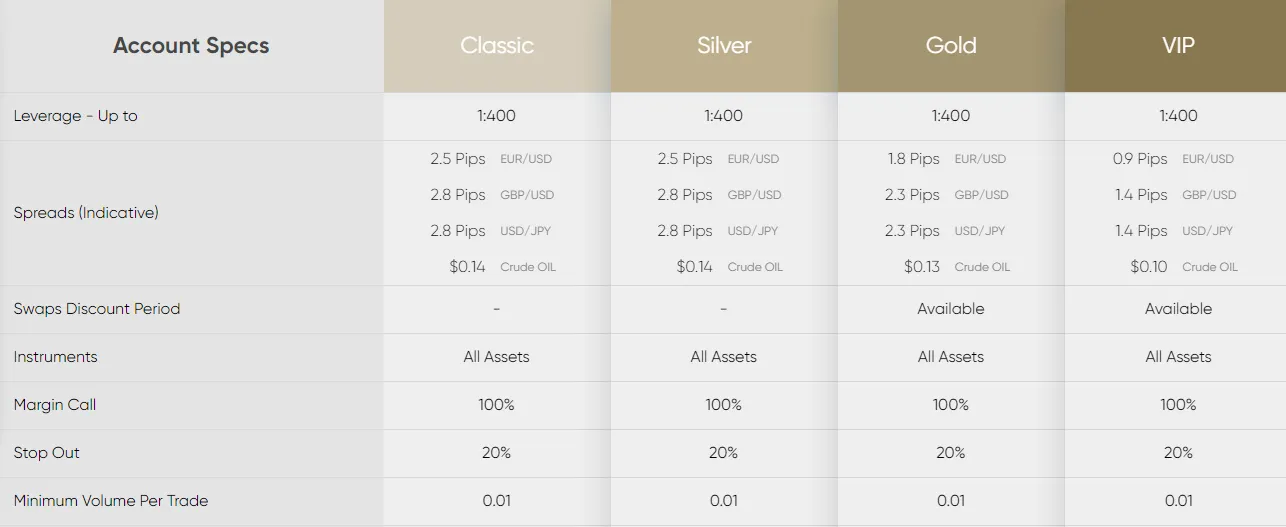Select the Classic account column header
The width and height of the screenshot is (1286, 527).
[497, 46]
